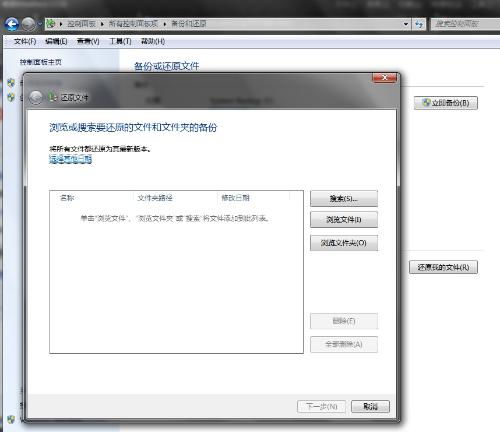500x432 pixels.
Task: Click the 还原文件 wizard title icon
Action: click(53, 97)
